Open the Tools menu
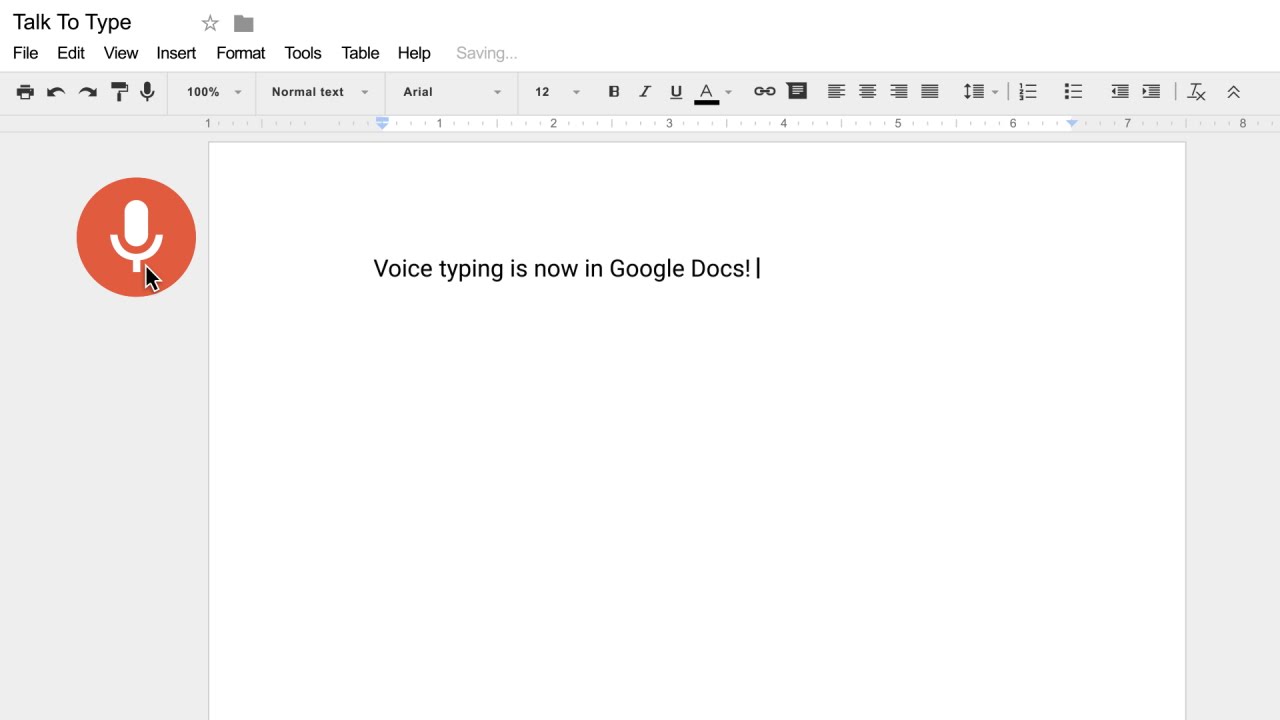Screen dimensions: 1280x720 pos(303,53)
